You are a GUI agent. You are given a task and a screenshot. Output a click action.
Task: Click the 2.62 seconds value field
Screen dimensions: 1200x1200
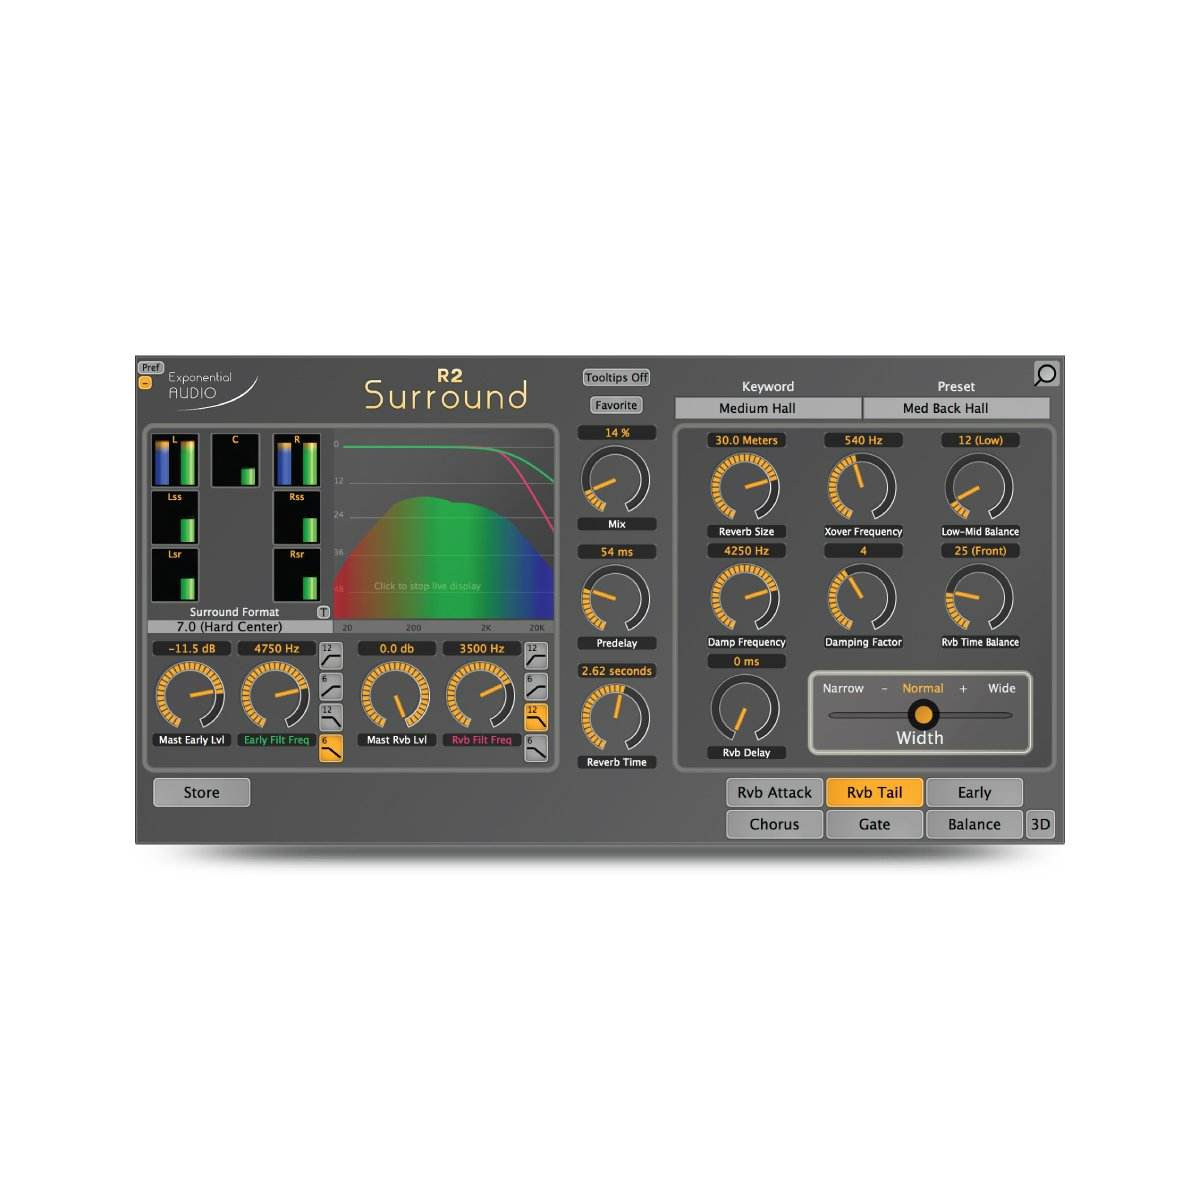(x=617, y=671)
